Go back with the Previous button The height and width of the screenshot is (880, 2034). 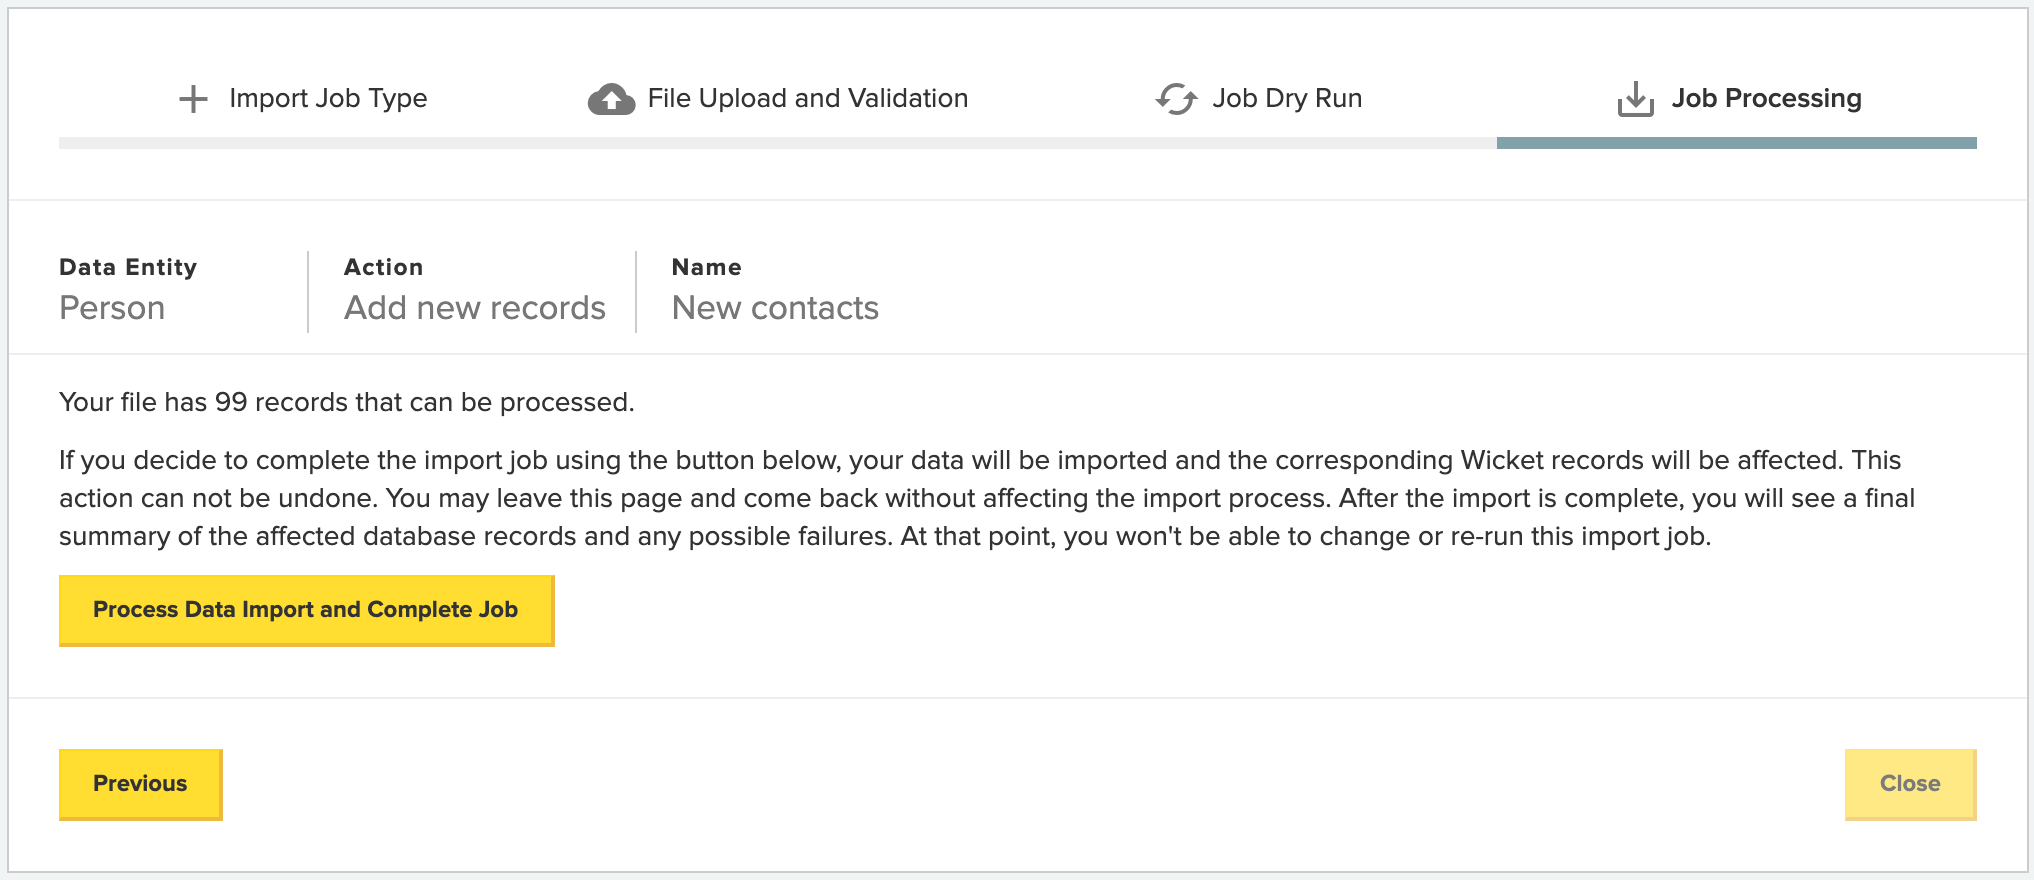pyautogui.click(x=140, y=784)
